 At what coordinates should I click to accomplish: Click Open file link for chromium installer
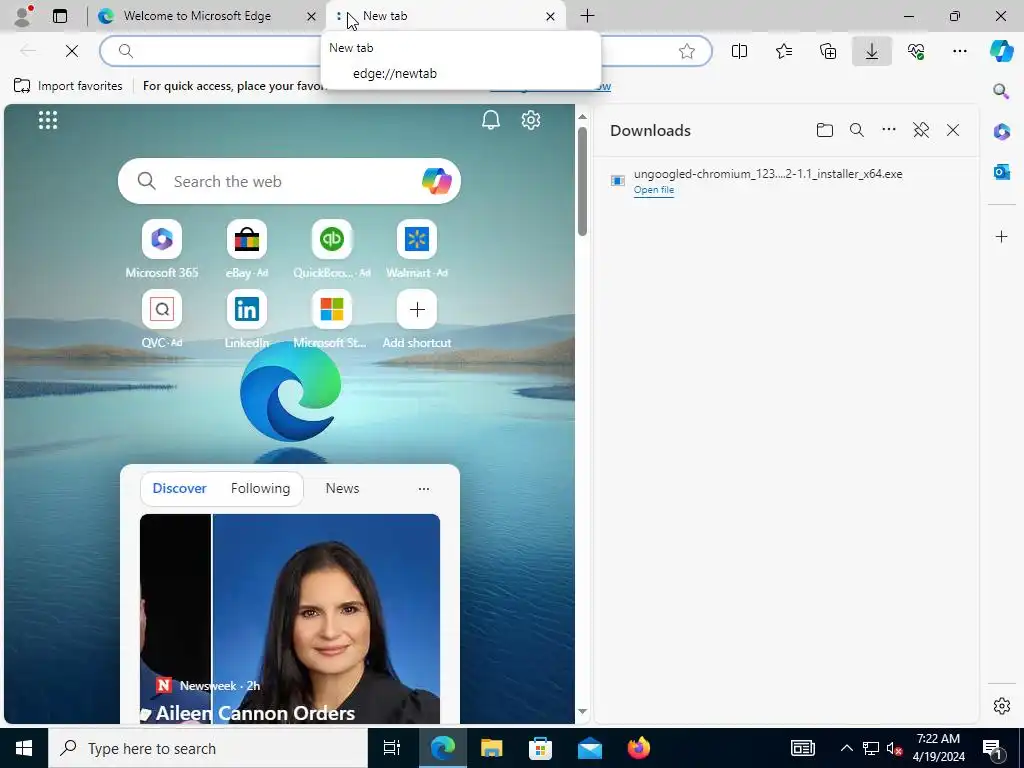pos(654,190)
